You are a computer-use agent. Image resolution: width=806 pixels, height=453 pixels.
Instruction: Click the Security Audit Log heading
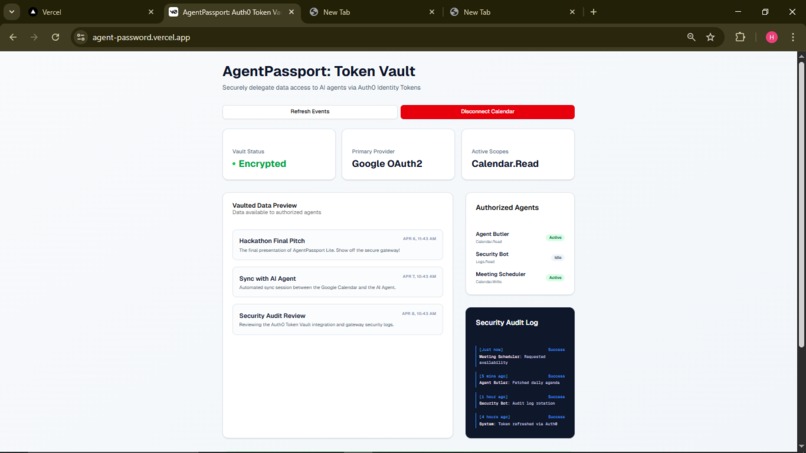point(507,322)
